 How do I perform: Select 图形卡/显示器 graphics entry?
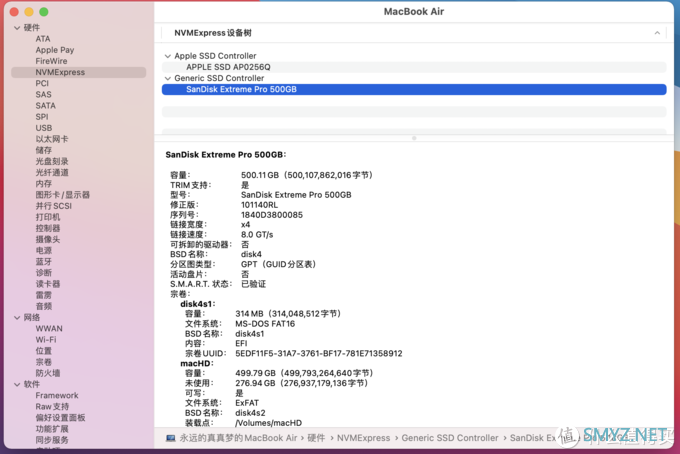click(x=62, y=195)
